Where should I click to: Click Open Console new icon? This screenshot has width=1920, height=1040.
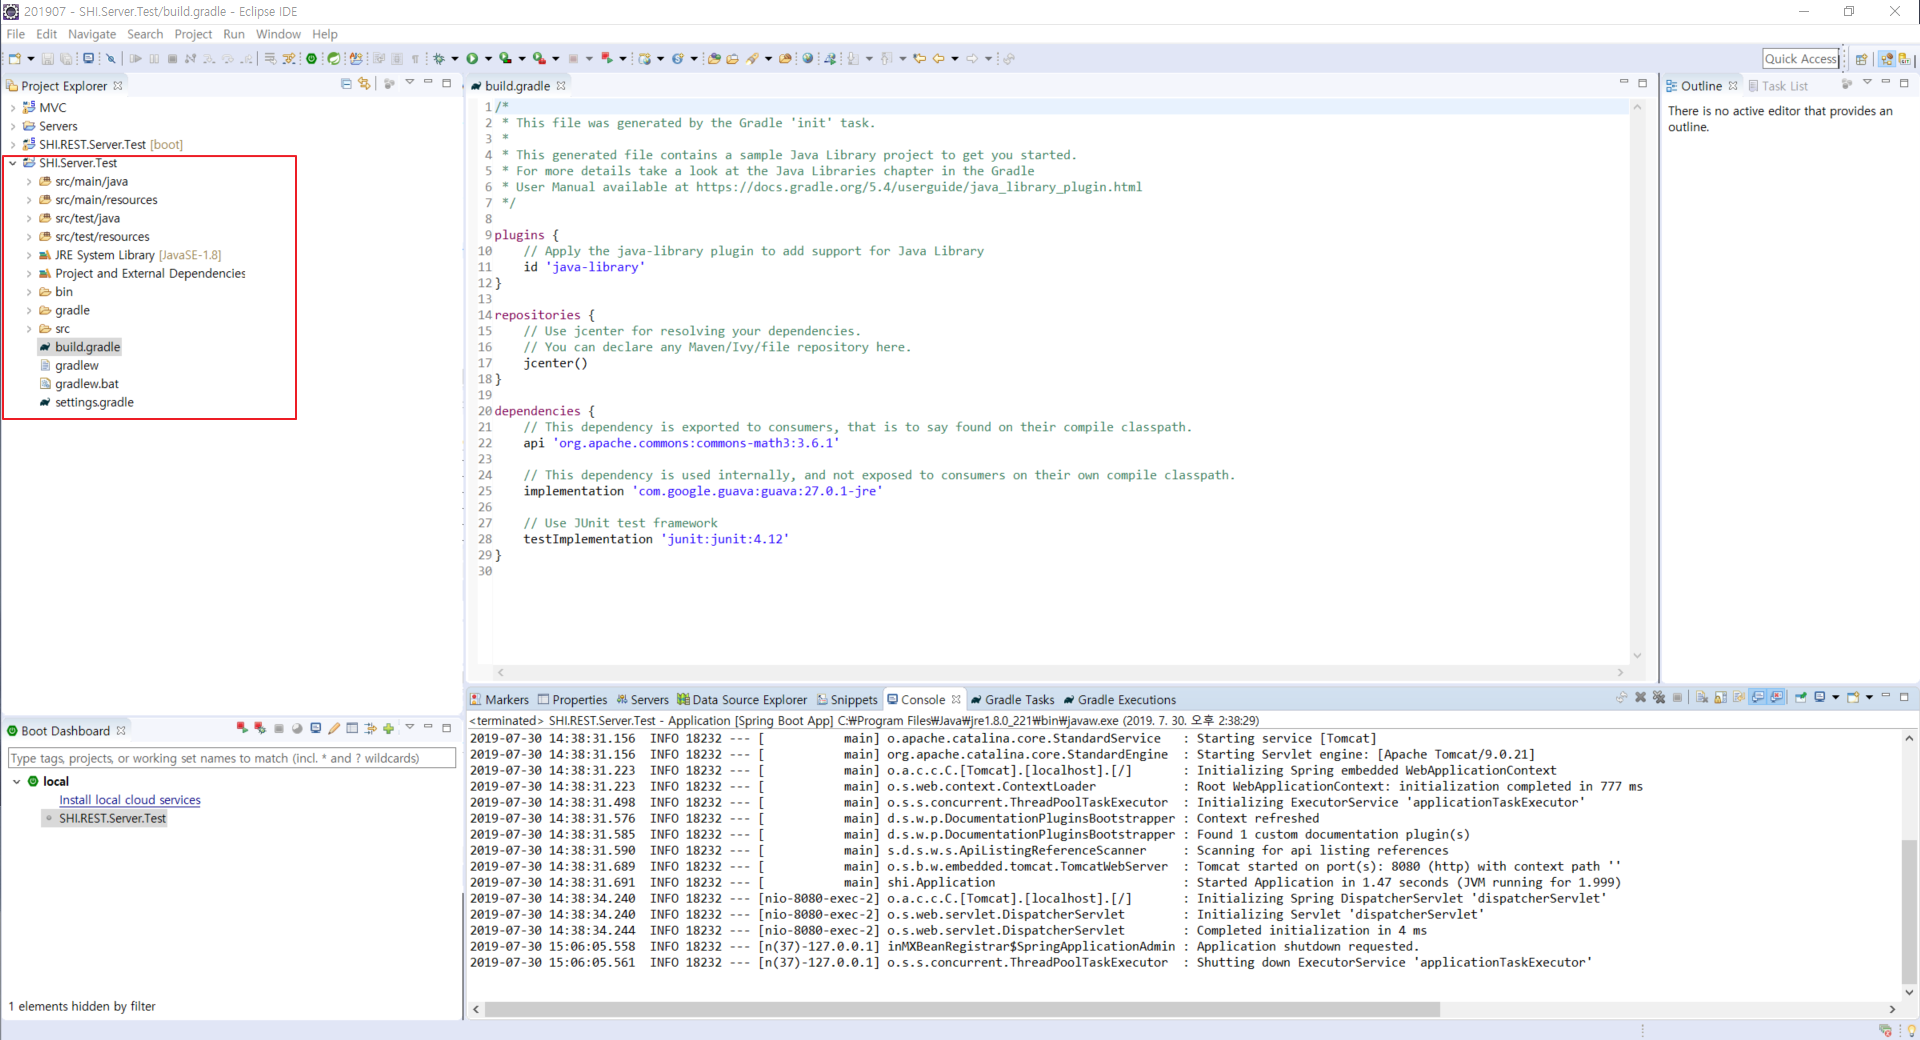point(1853,697)
